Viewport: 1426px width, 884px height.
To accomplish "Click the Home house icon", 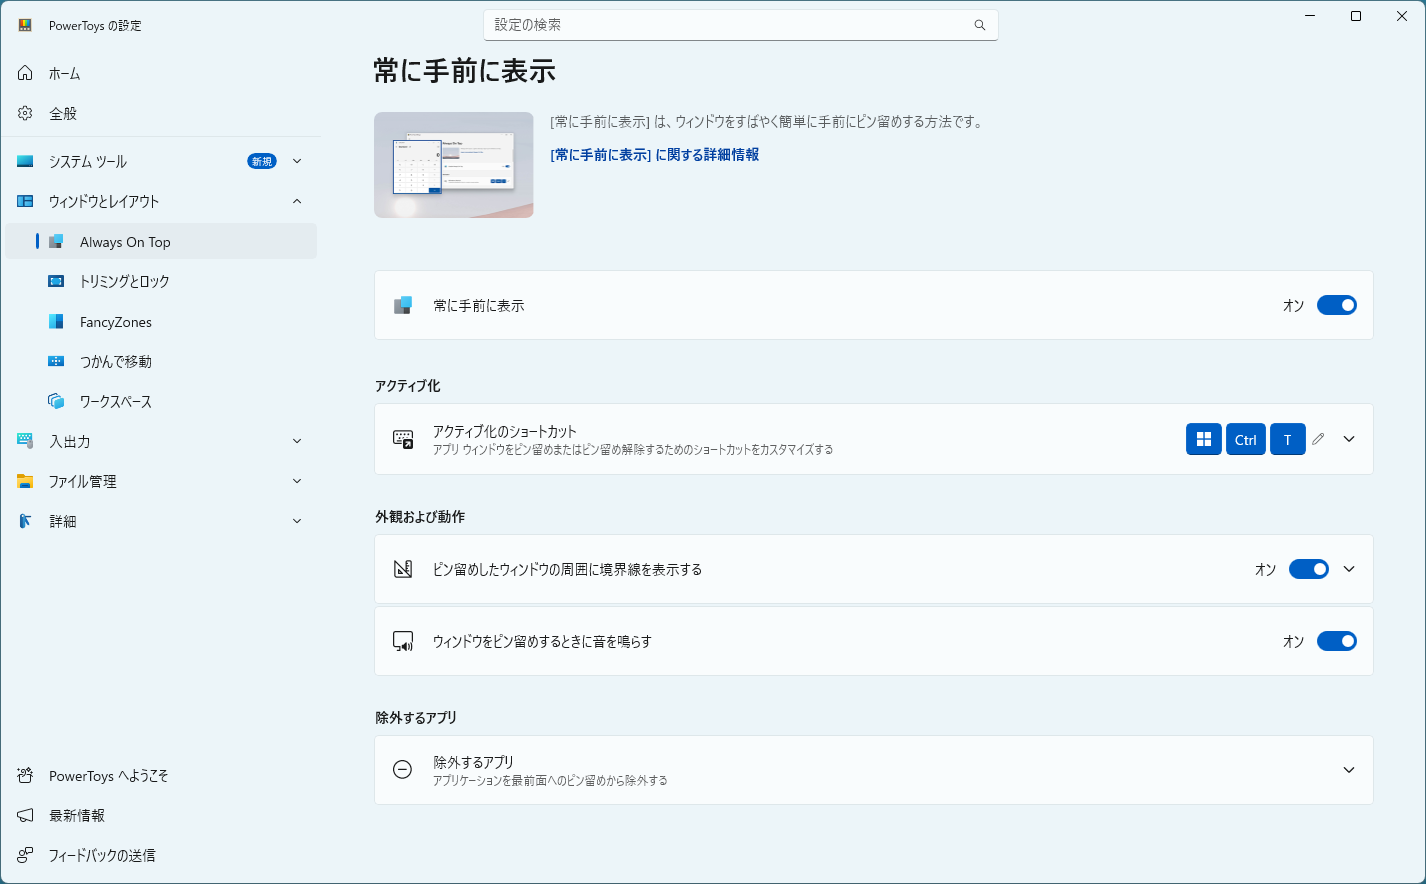I will point(25,73).
